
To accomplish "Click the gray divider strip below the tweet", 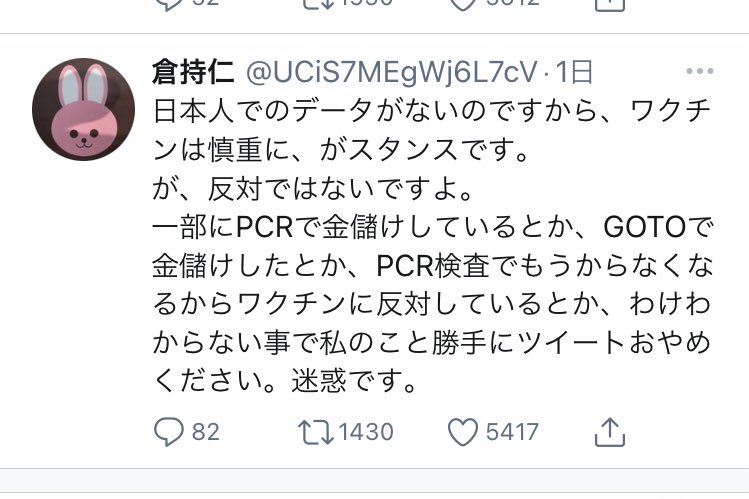I will point(374,480).
